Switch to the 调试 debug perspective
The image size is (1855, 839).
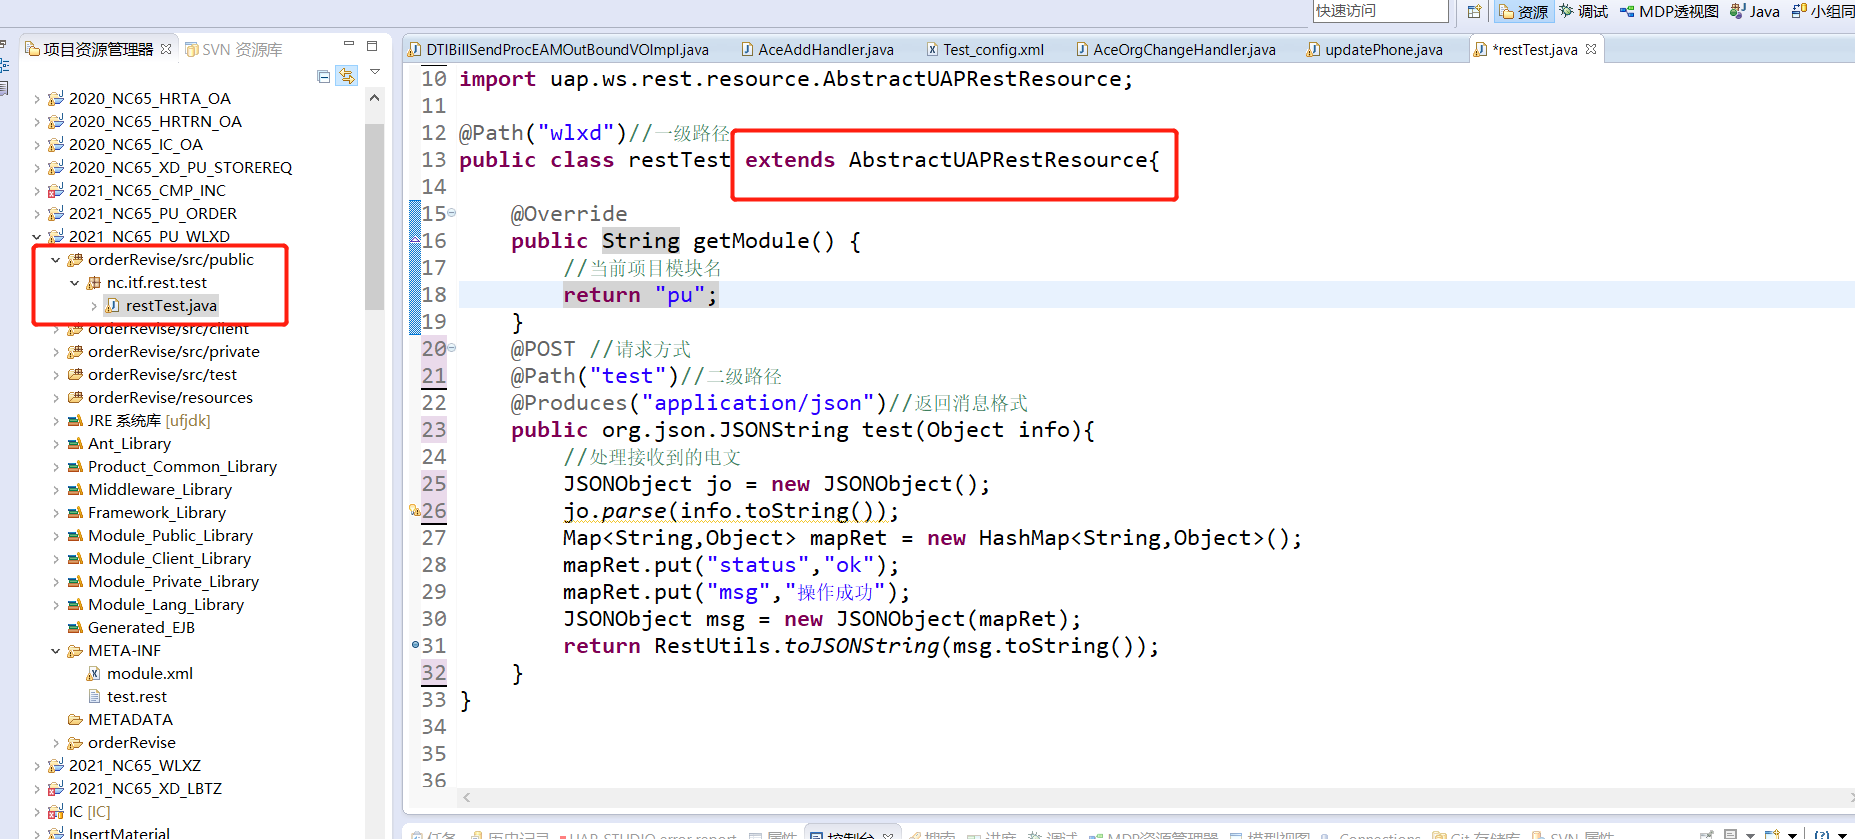click(x=1583, y=12)
